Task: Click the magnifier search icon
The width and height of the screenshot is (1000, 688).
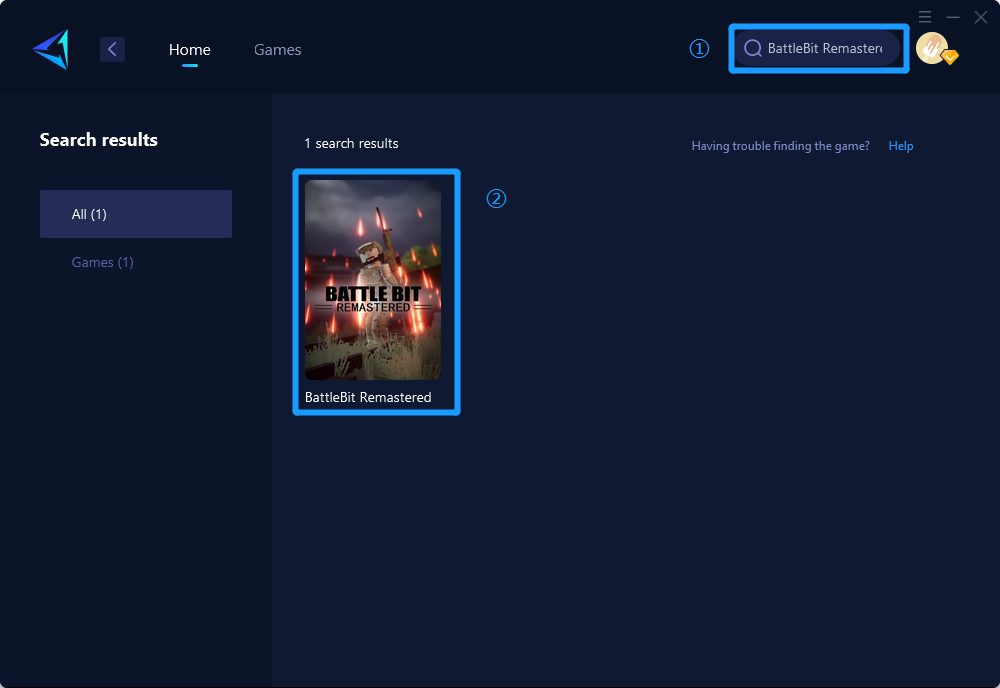Action: point(753,48)
